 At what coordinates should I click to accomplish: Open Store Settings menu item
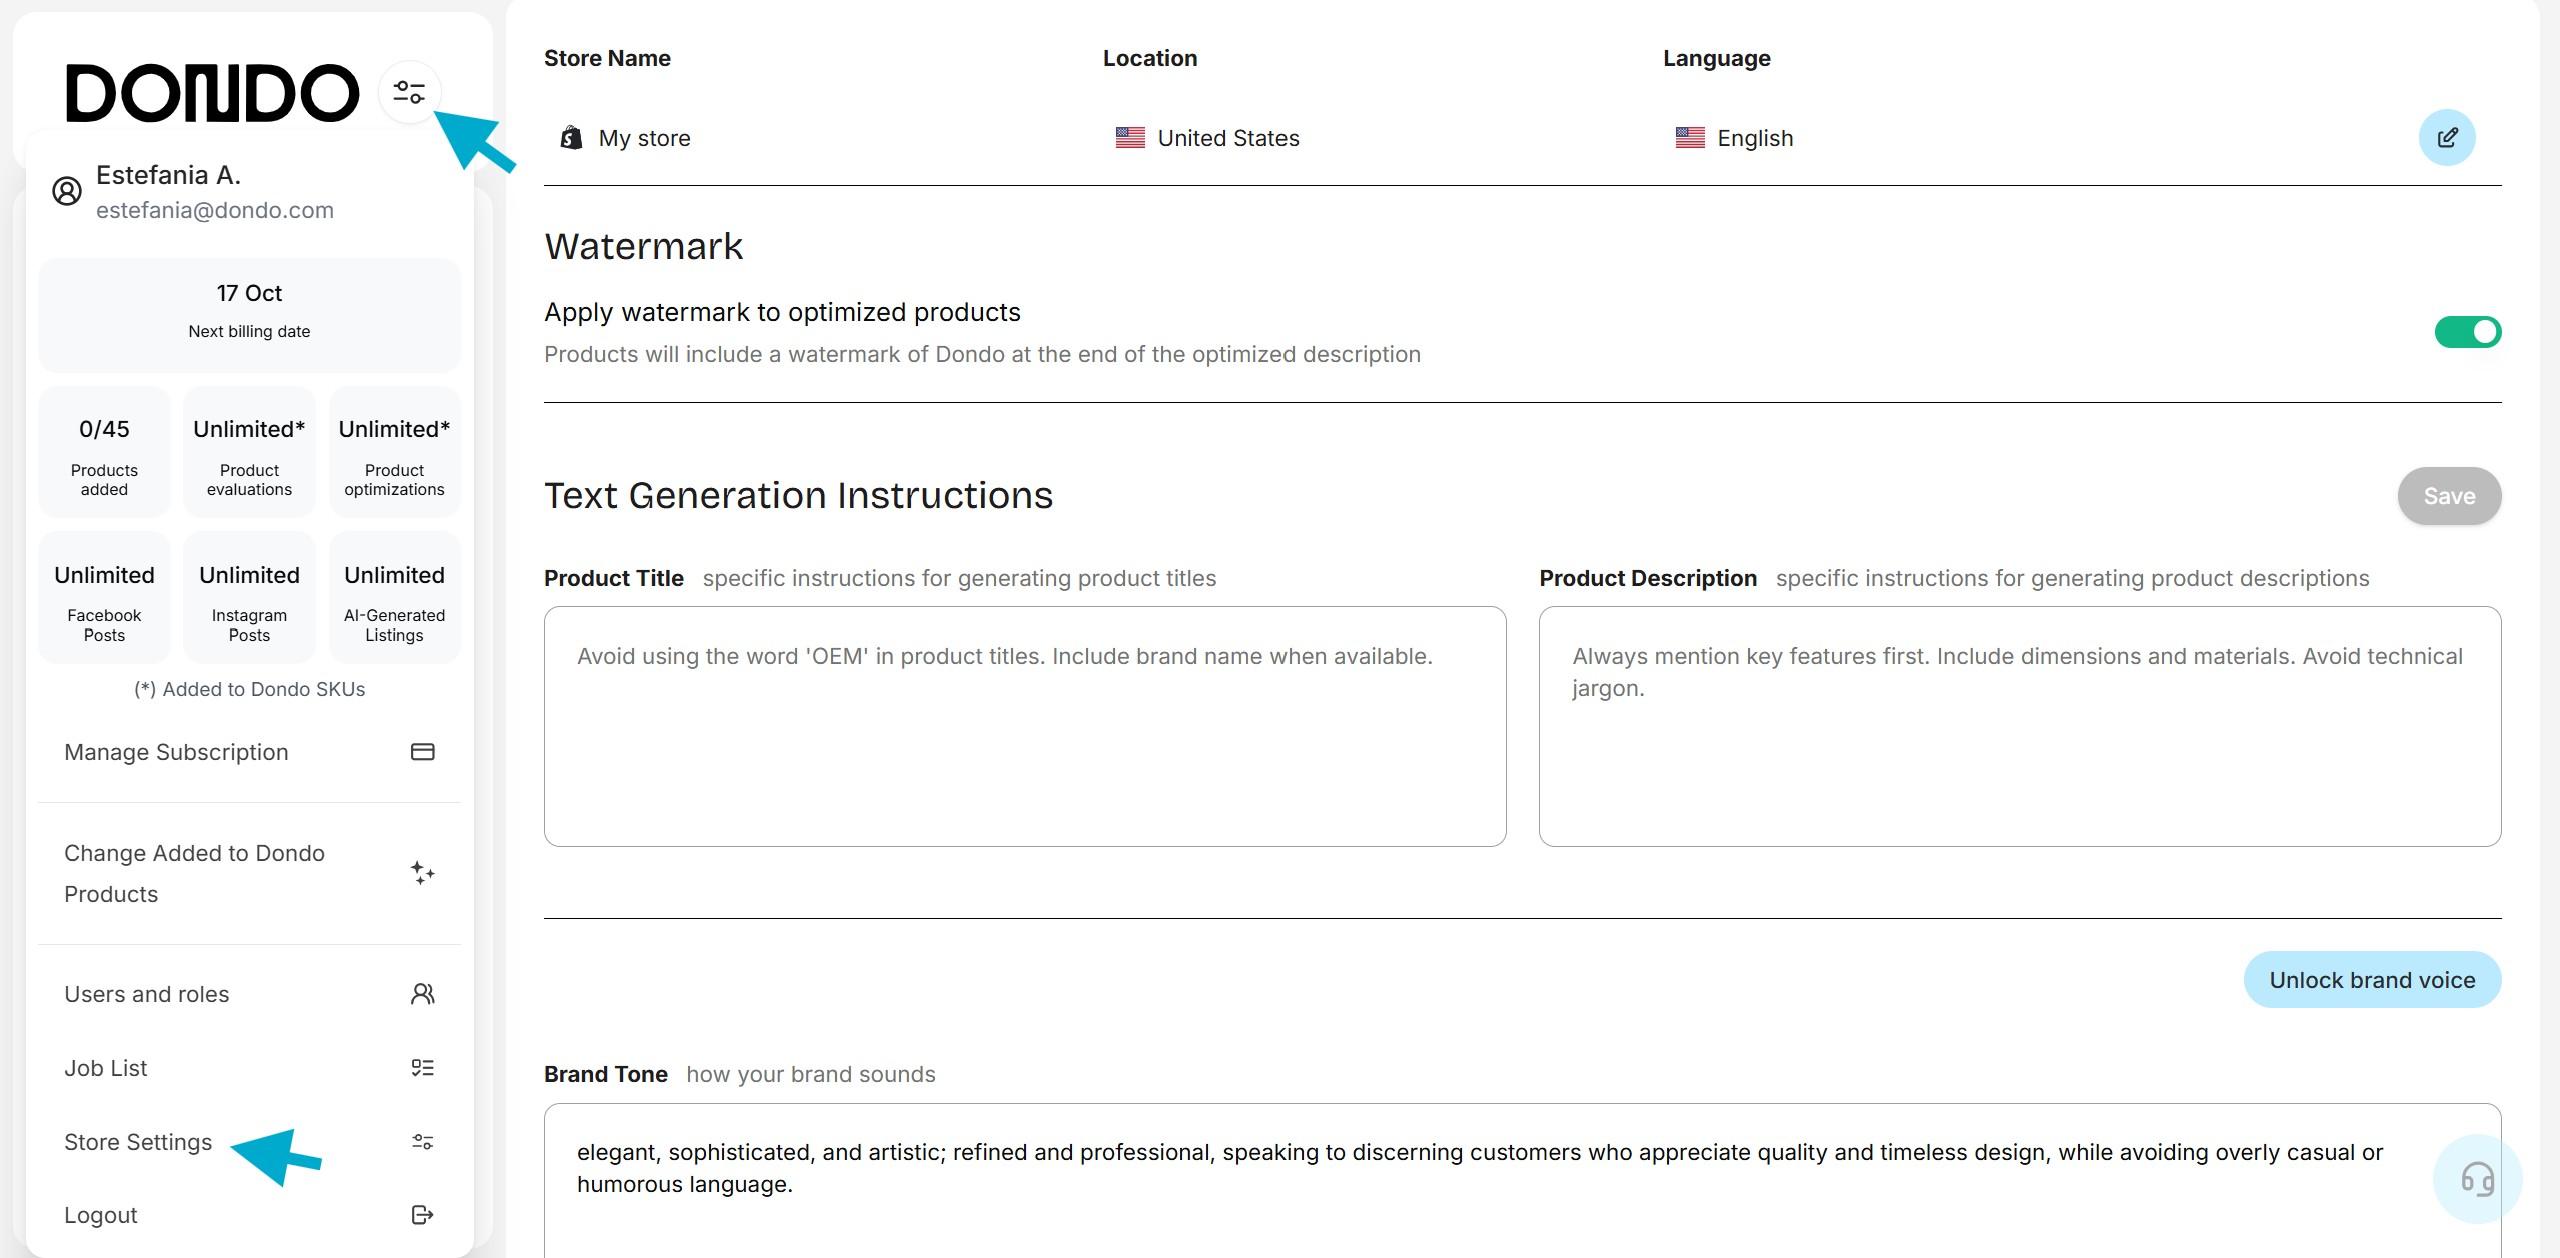point(138,1142)
